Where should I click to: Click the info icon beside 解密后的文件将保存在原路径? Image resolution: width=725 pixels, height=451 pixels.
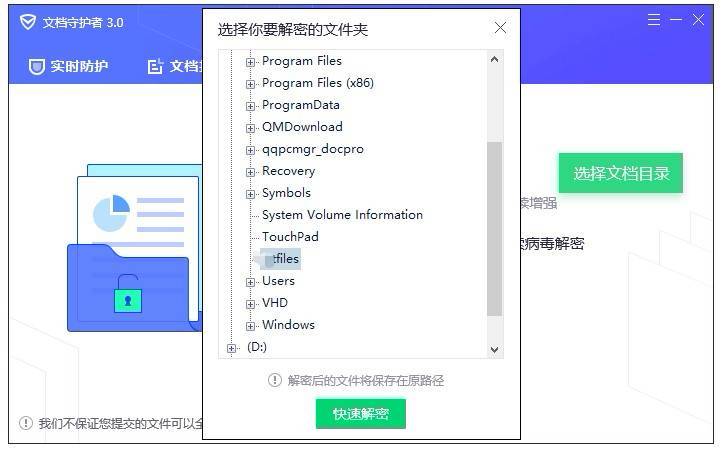pos(275,380)
